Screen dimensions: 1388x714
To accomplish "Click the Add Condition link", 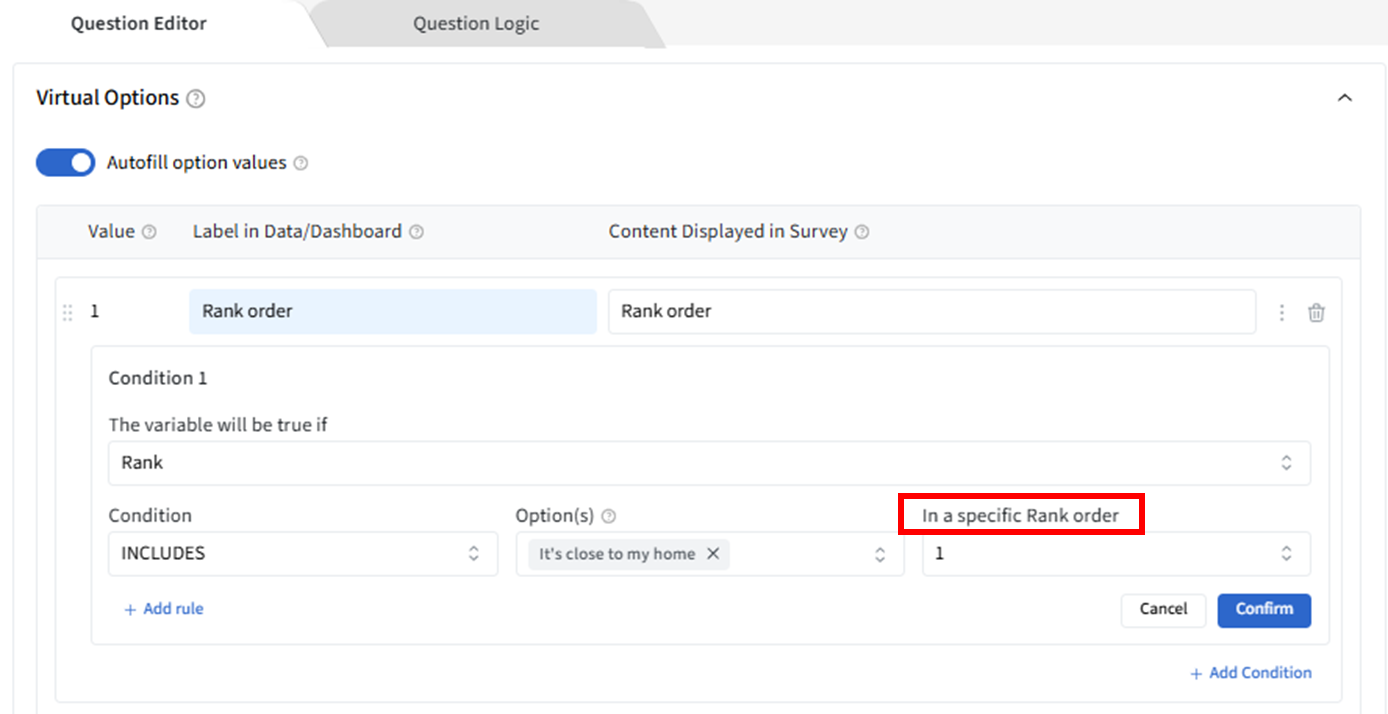I will click(1250, 673).
